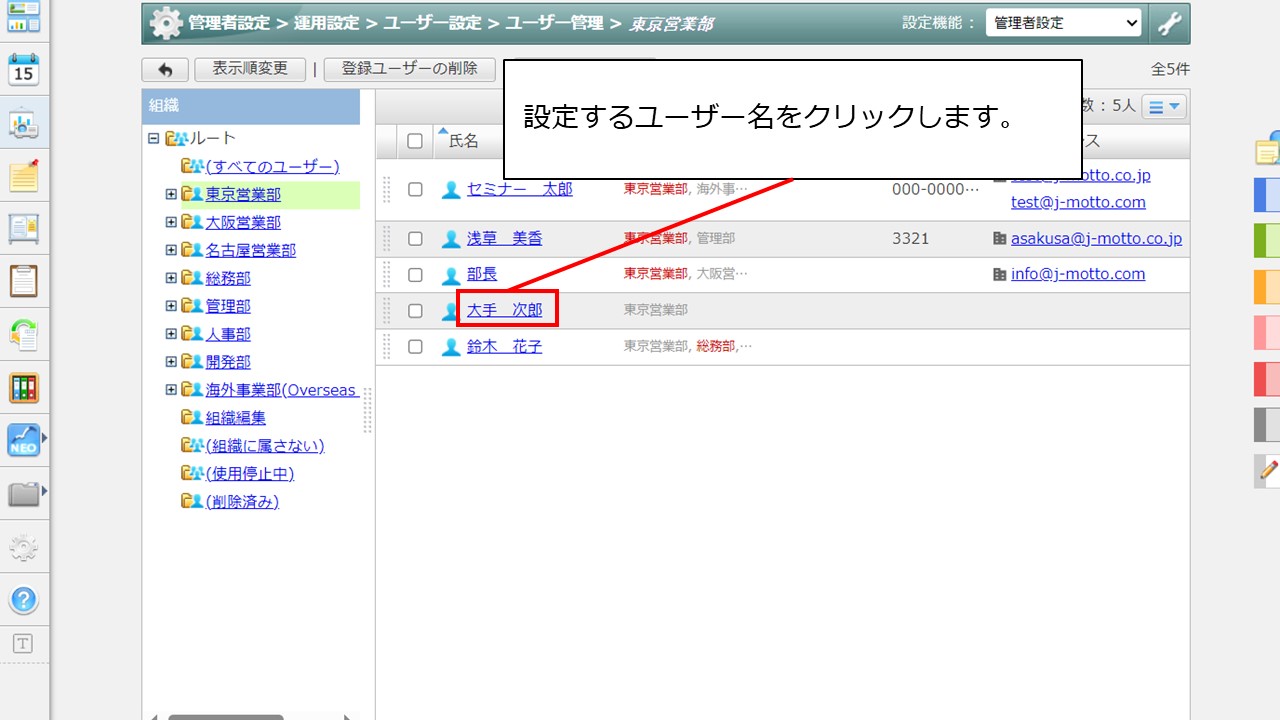This screenshot has height=720, width=1280.
Task: Open the statistics chart tool in the sidebar
Action: coord(22,124)
